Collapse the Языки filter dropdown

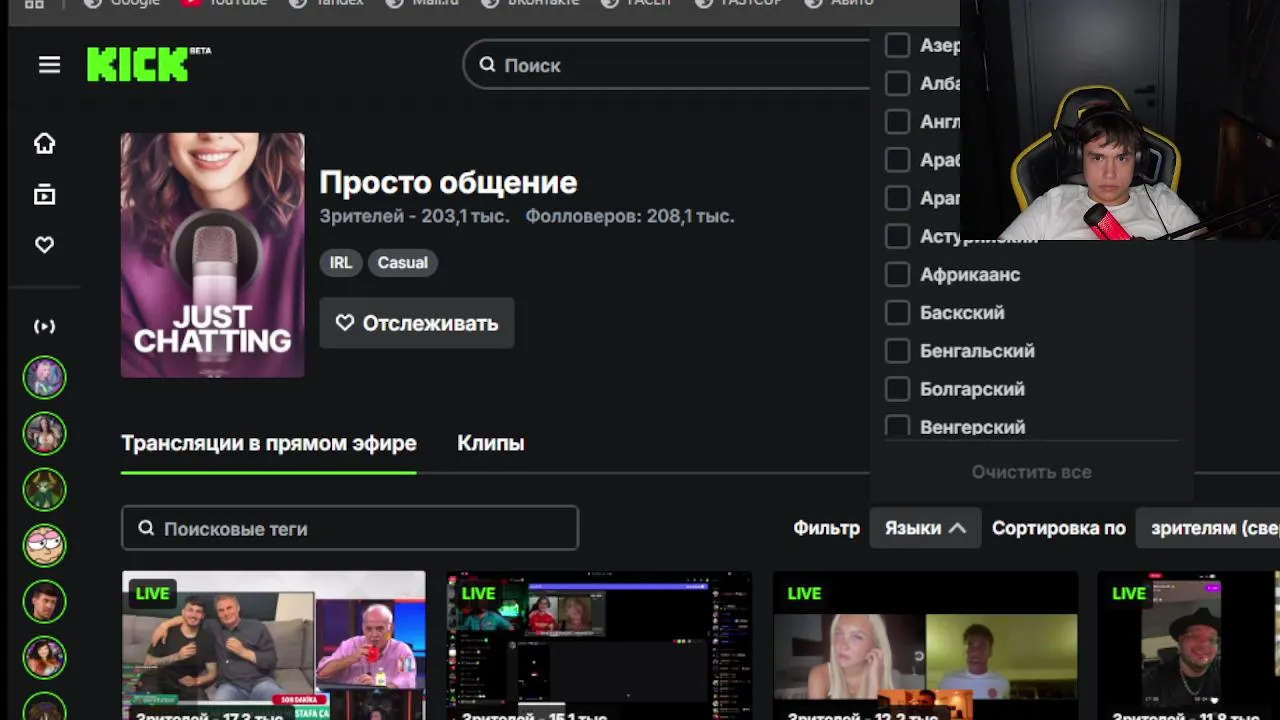925,528
